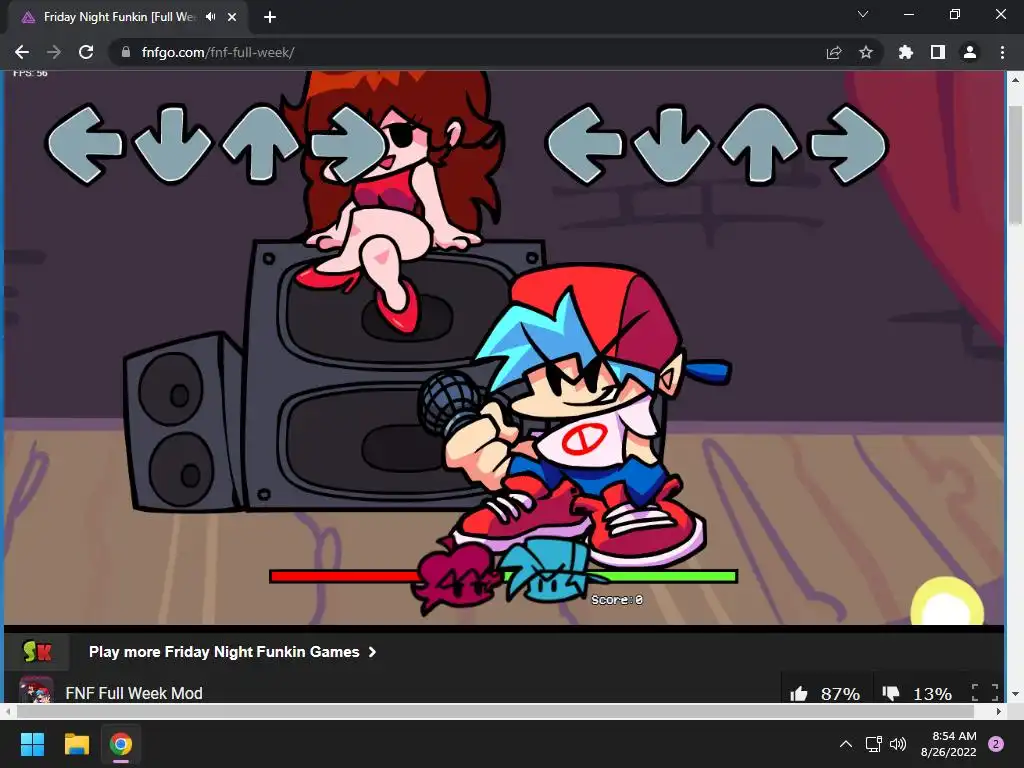Screen dimensions: 1024x768
Task: Click the 13% dislike rating
Action: click(x=932, y=694)
